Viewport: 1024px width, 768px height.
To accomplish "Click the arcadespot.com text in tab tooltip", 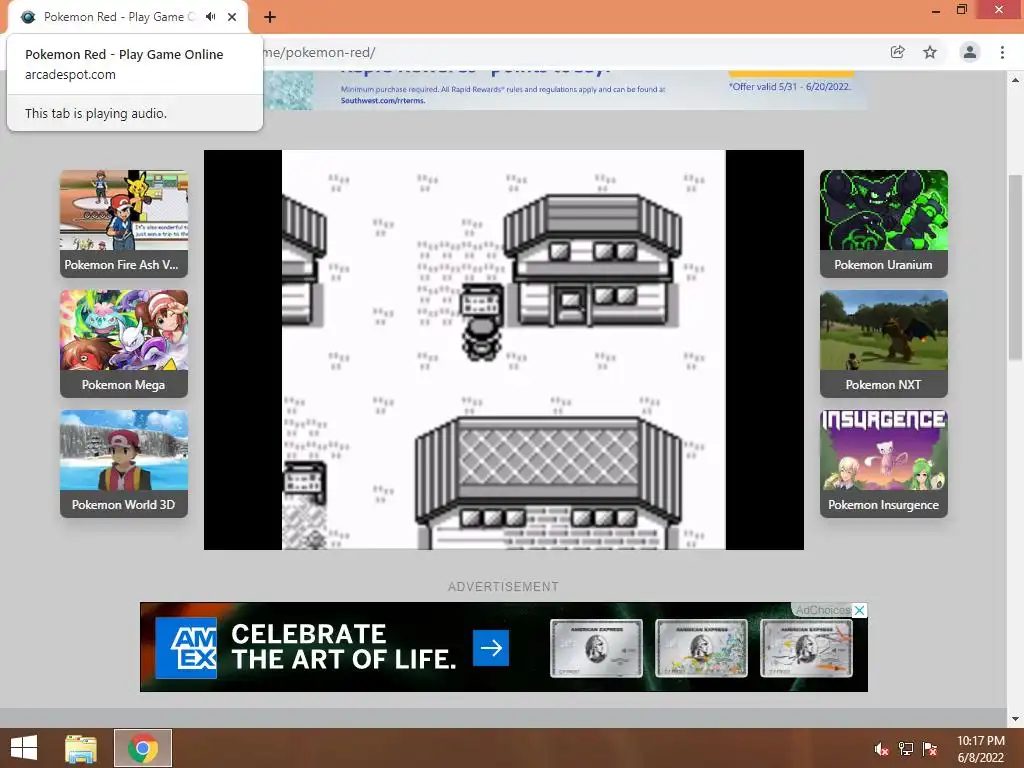I will click(71, 74).
